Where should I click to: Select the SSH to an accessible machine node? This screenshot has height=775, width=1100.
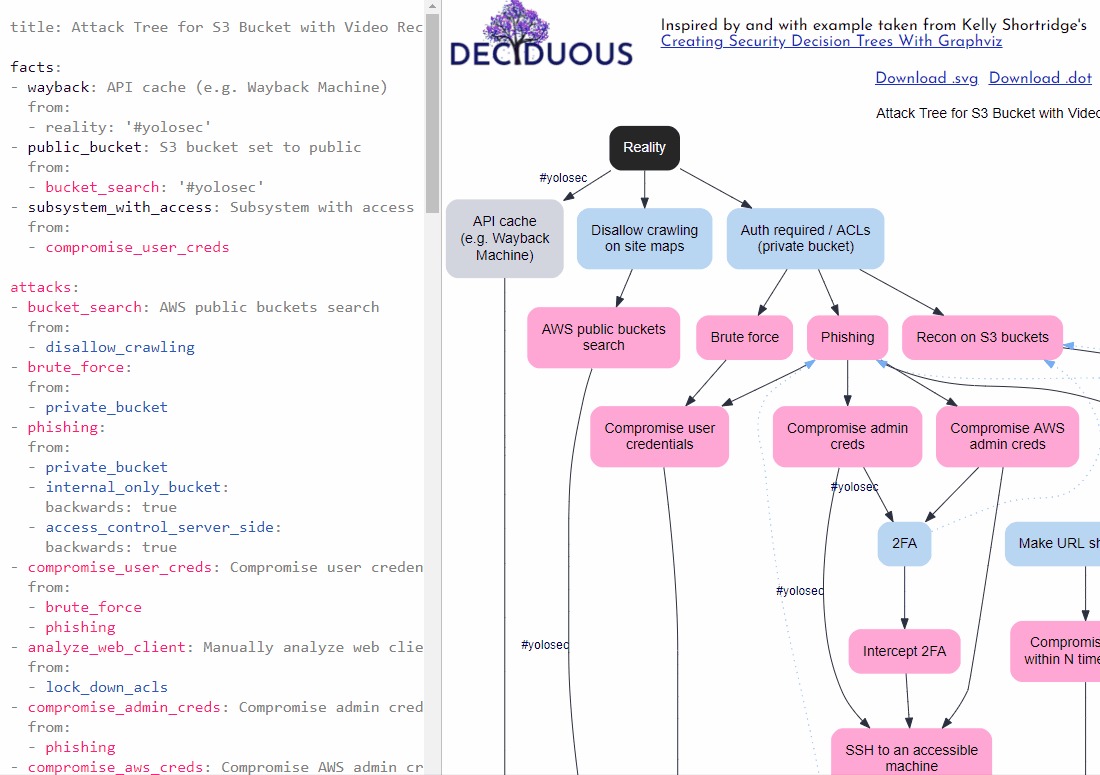pyautogui.click(x=911, y=753)
